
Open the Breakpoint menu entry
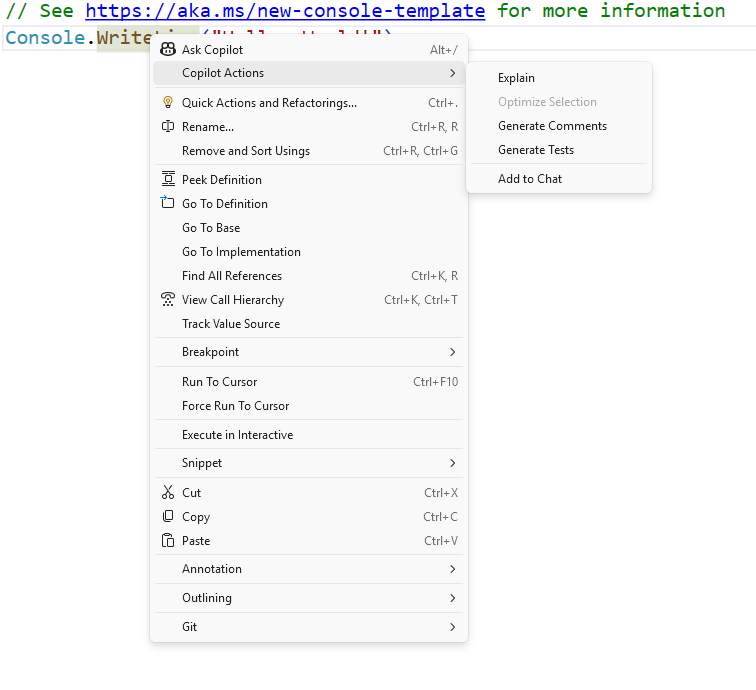click(309, 352)
